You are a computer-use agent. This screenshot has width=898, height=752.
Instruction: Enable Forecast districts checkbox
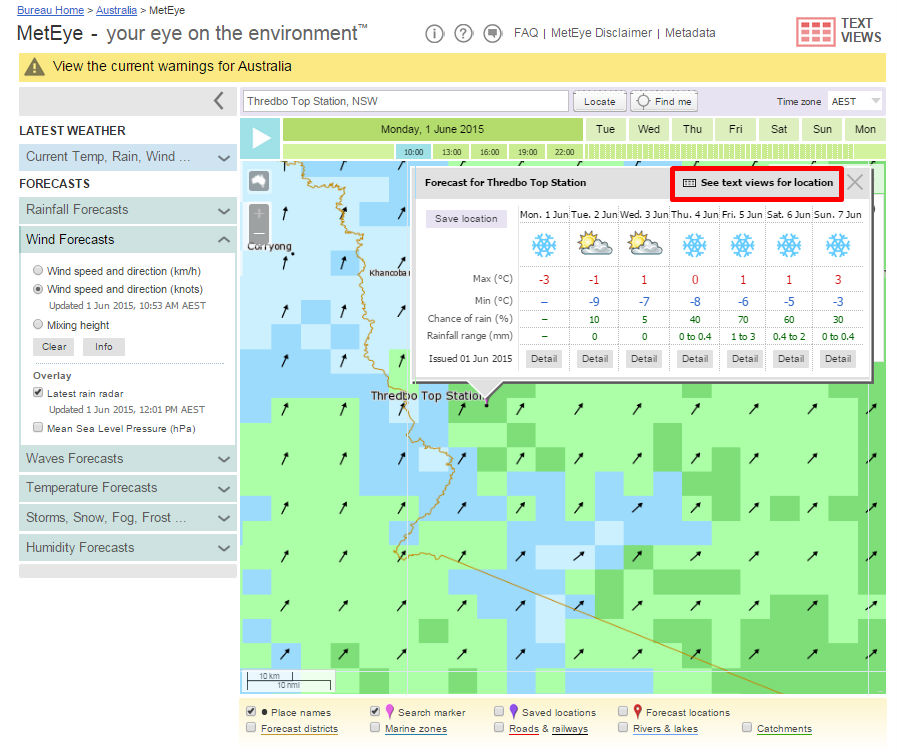coord(251,727)
